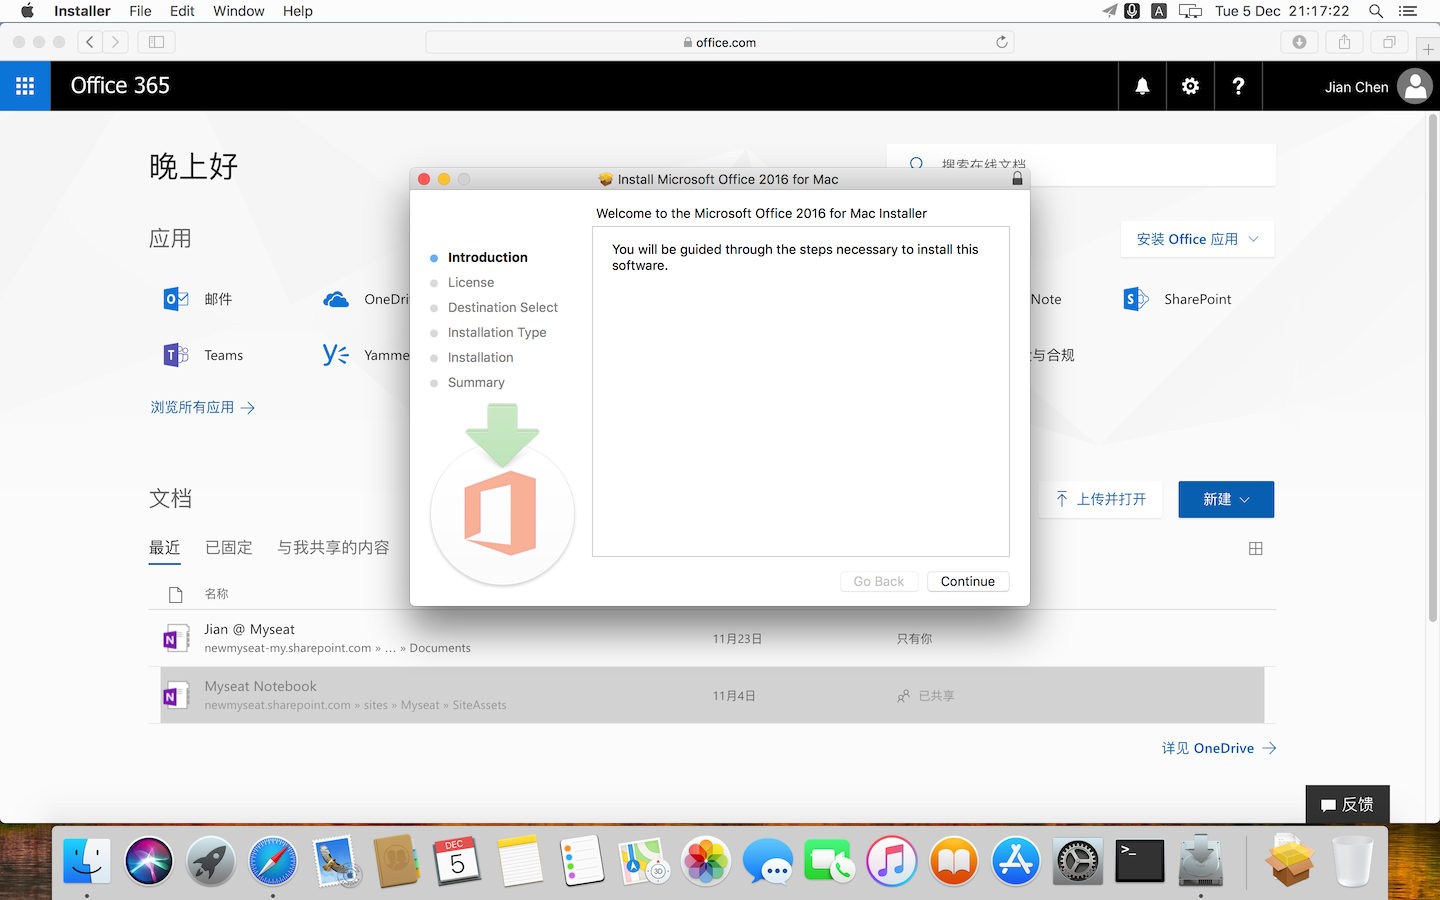Open the Myseat Notebook document row

(712, 695)
